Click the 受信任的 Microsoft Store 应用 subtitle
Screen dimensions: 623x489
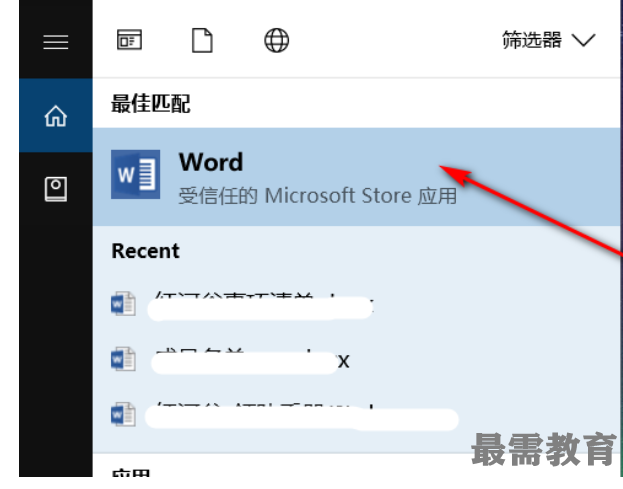pyautogui.click(x=317, y=196)
